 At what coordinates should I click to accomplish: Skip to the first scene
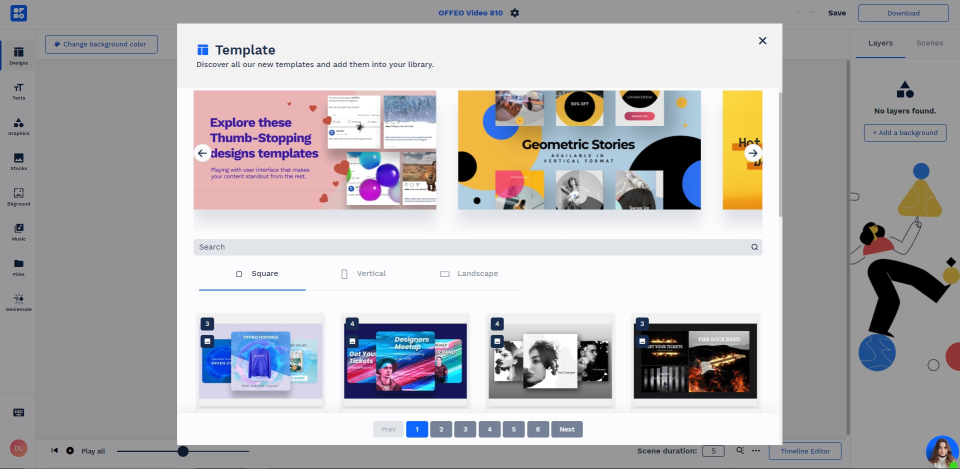click(54, 451)
